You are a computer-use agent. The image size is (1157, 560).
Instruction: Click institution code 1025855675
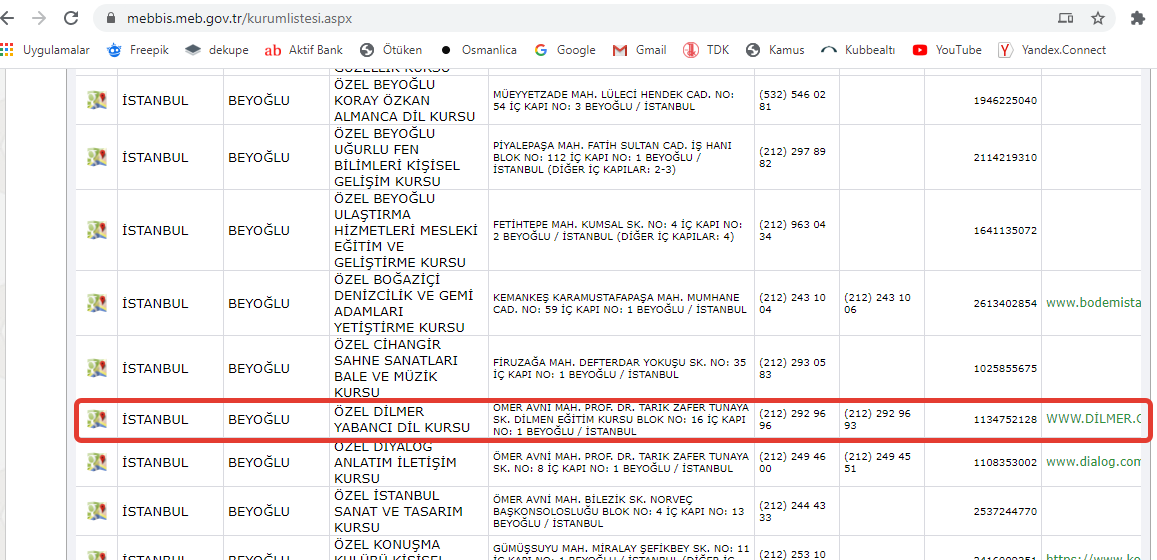[1005, 367]
